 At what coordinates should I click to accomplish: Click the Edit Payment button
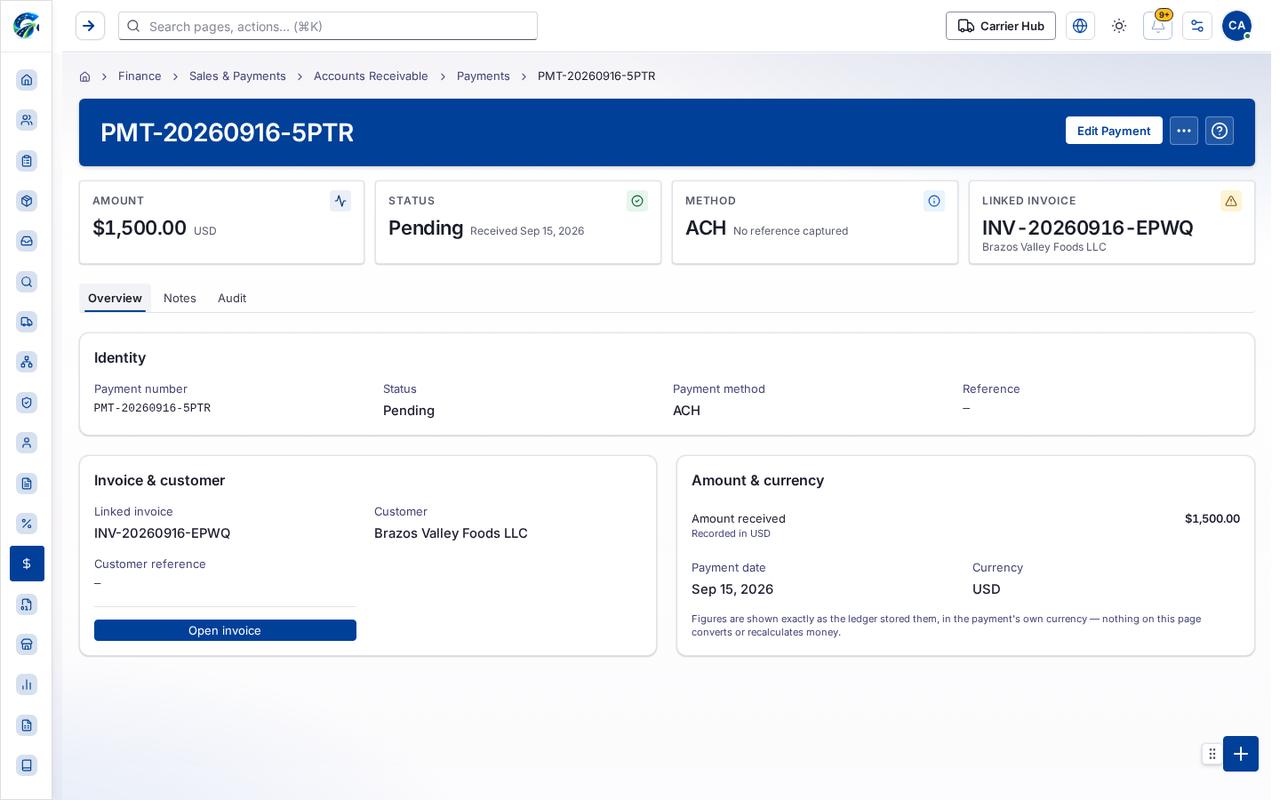click(1114, 131)
